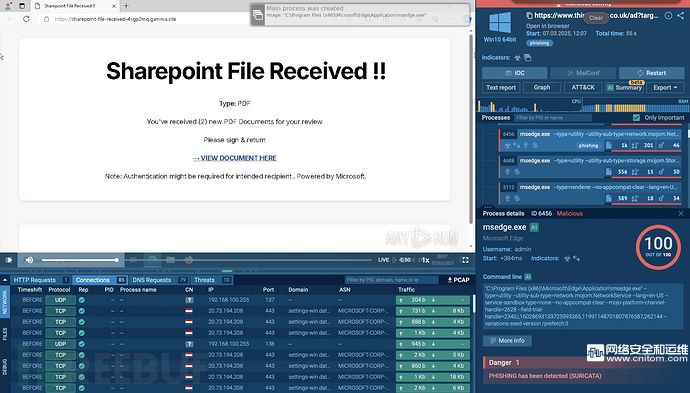Viewport: 690px width, 393px height.
Task: Open the ATT&CK matrix view
Action: coord(583,88)
